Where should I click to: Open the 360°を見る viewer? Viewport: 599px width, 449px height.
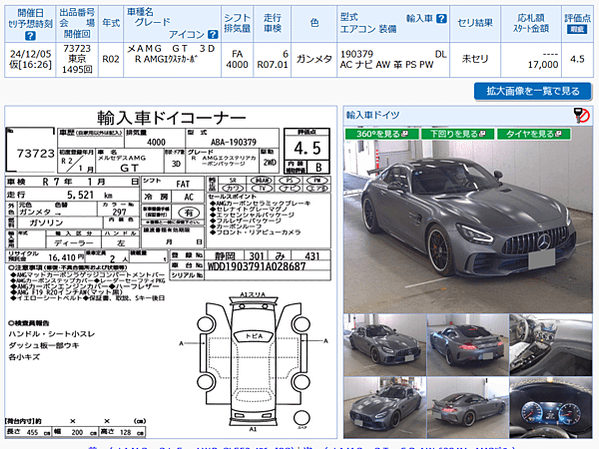click(x=382, y=134)
